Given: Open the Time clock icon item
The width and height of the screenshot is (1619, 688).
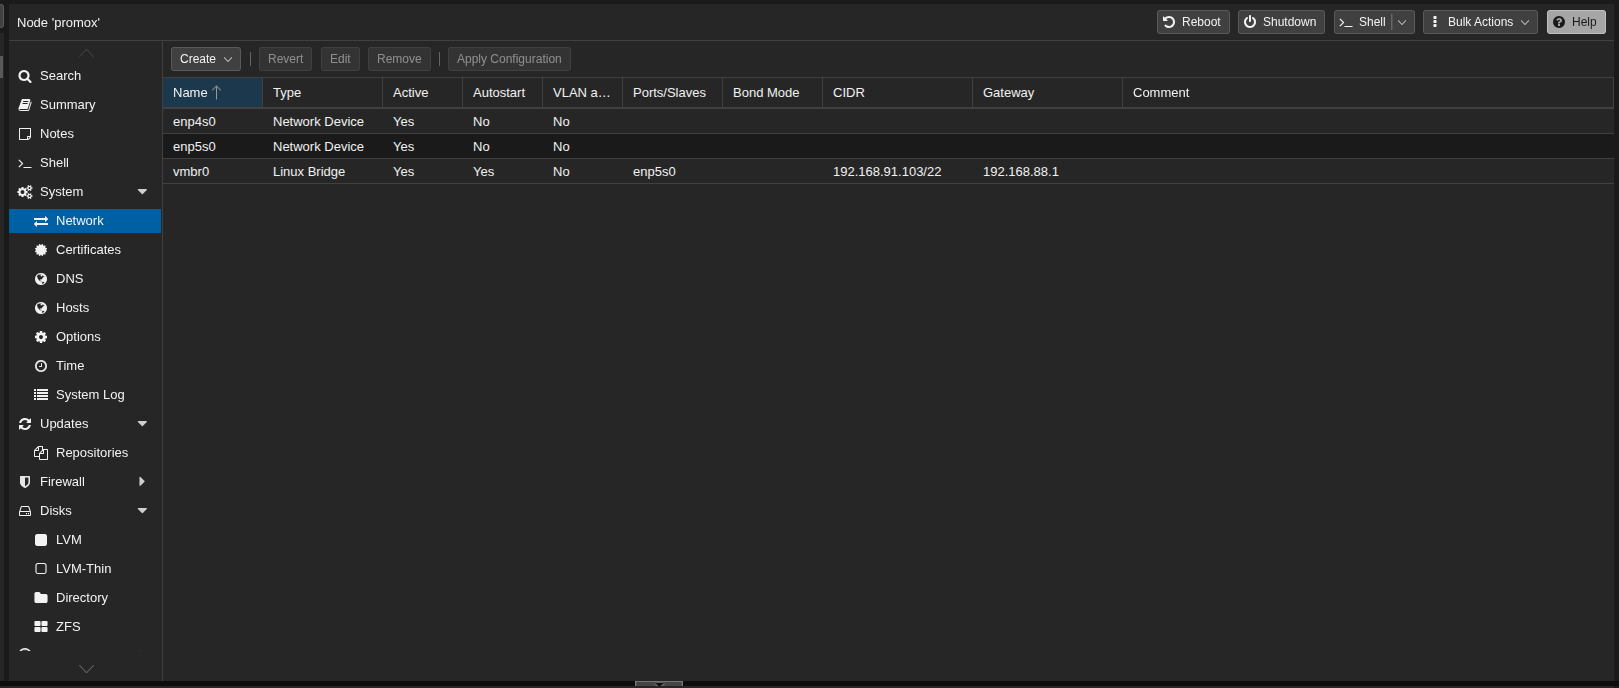Looking at the screenshot, I should coord(41,366).
